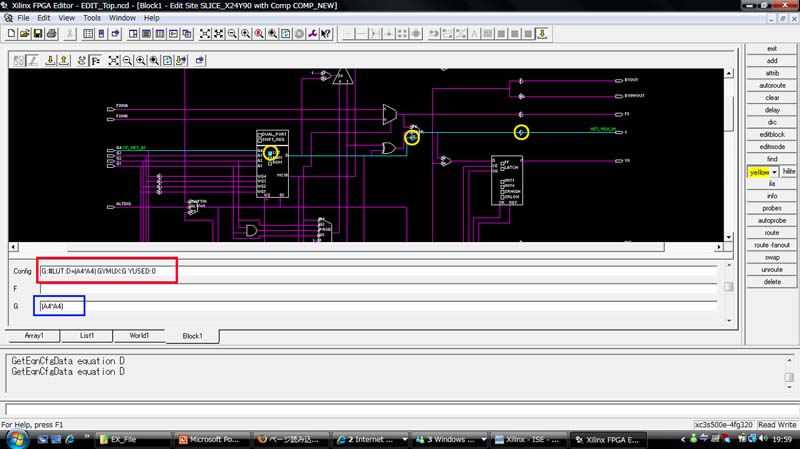Toggle the DUAL_PORT checkbox in the LUT block

click(x=260, y=135)
